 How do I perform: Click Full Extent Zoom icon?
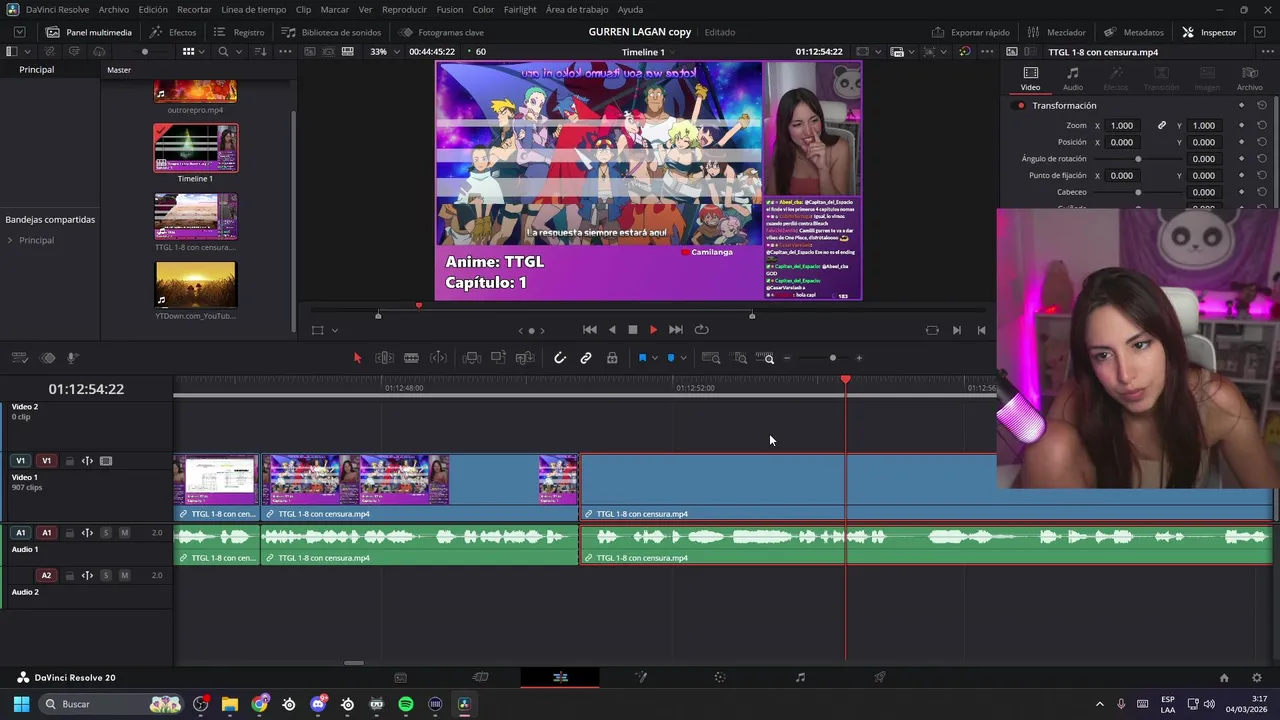click(711, 358)
